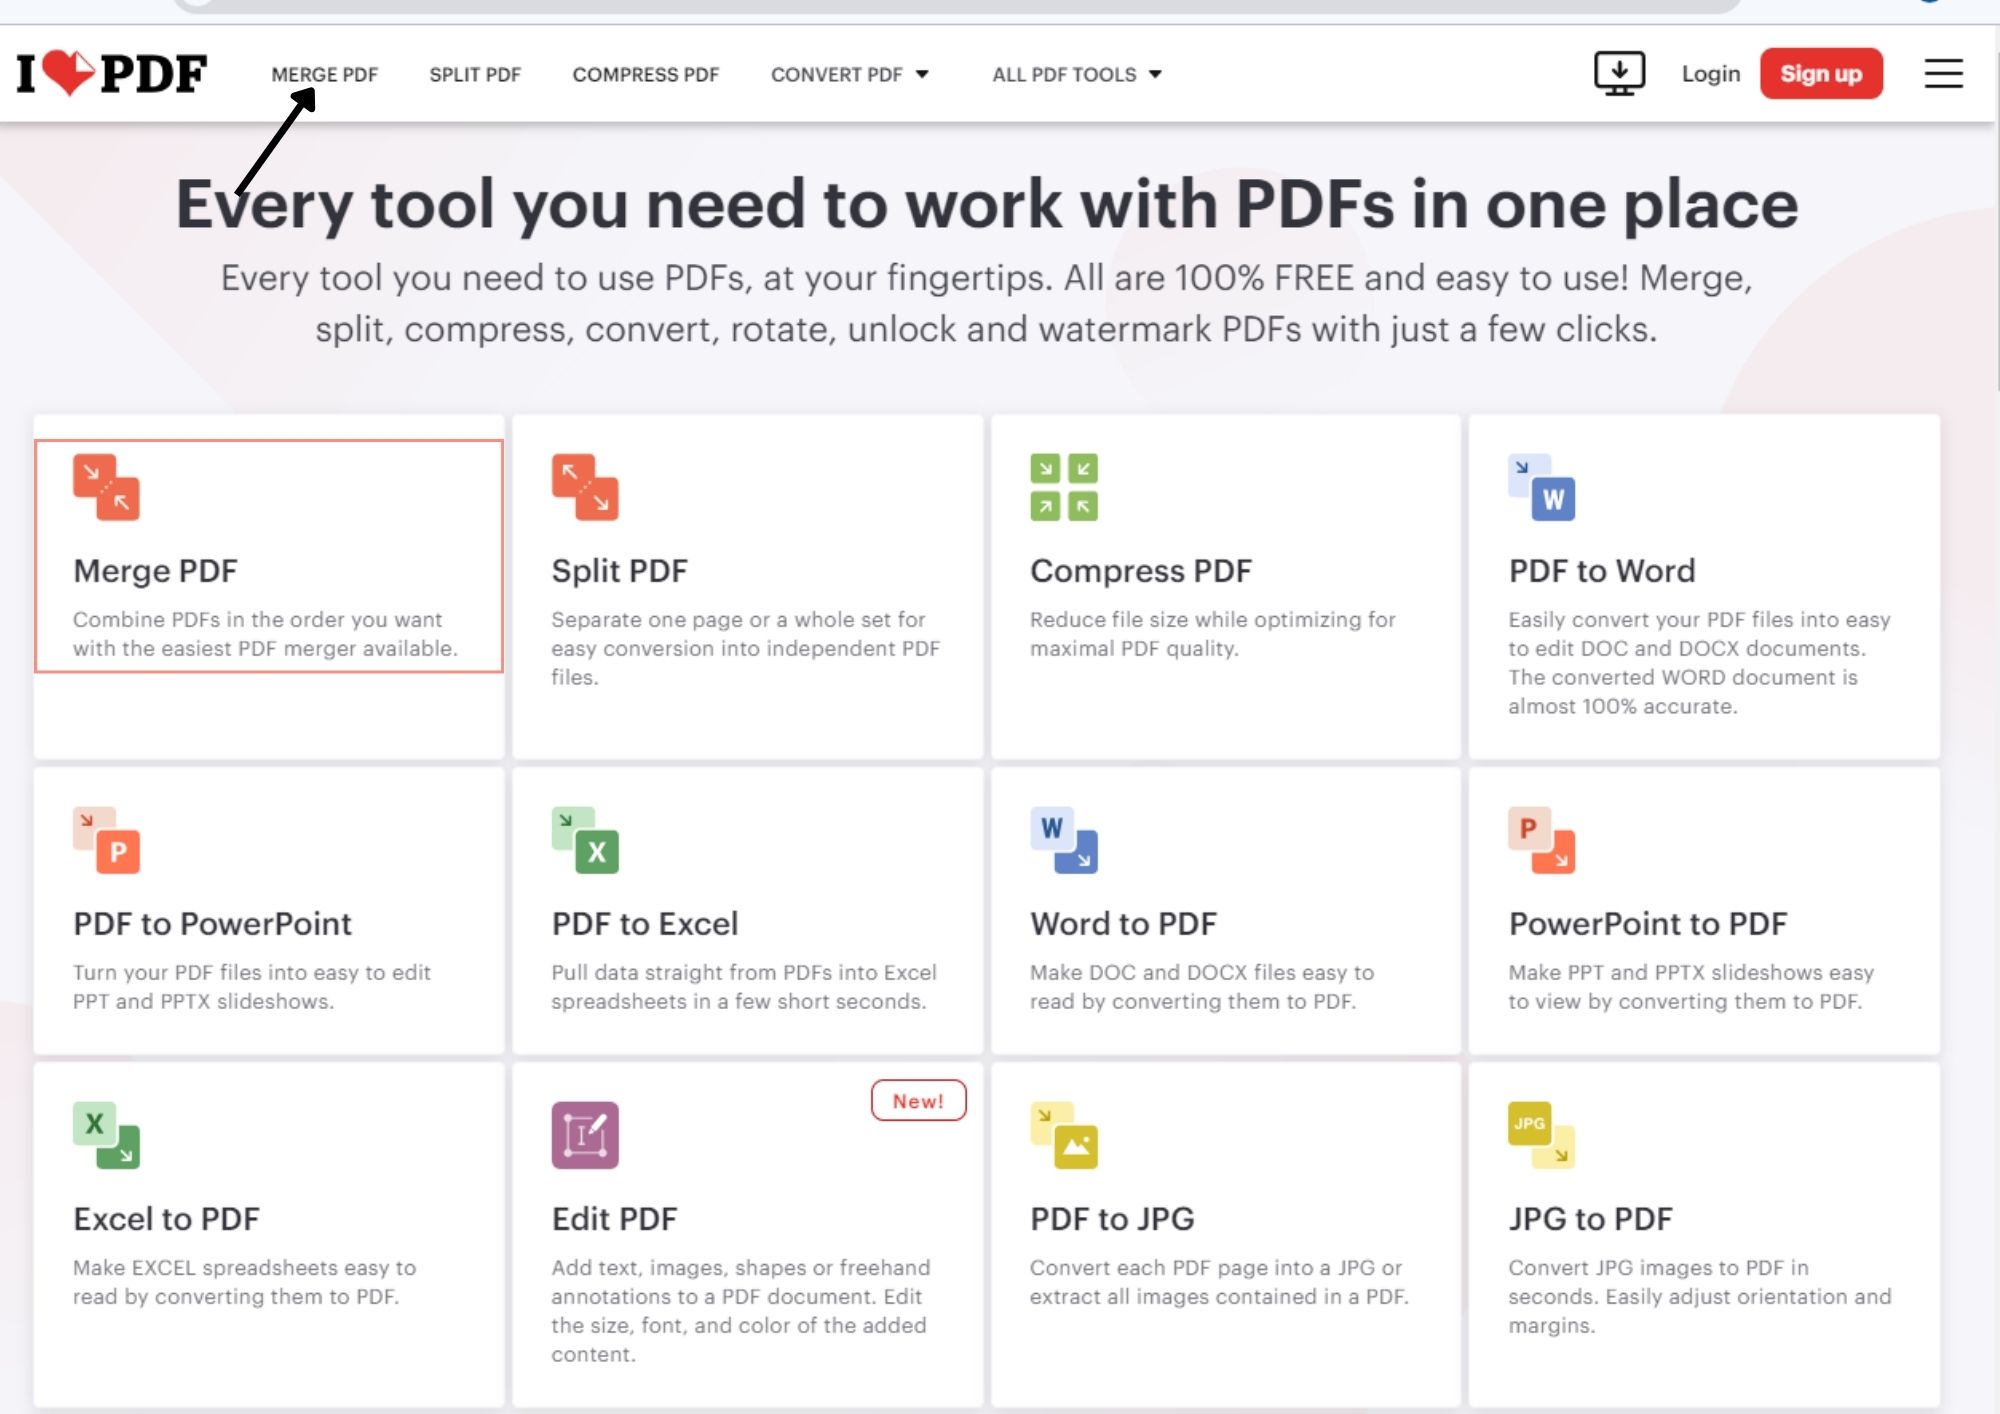Open the PDF to Word card title

point(1602,571)
